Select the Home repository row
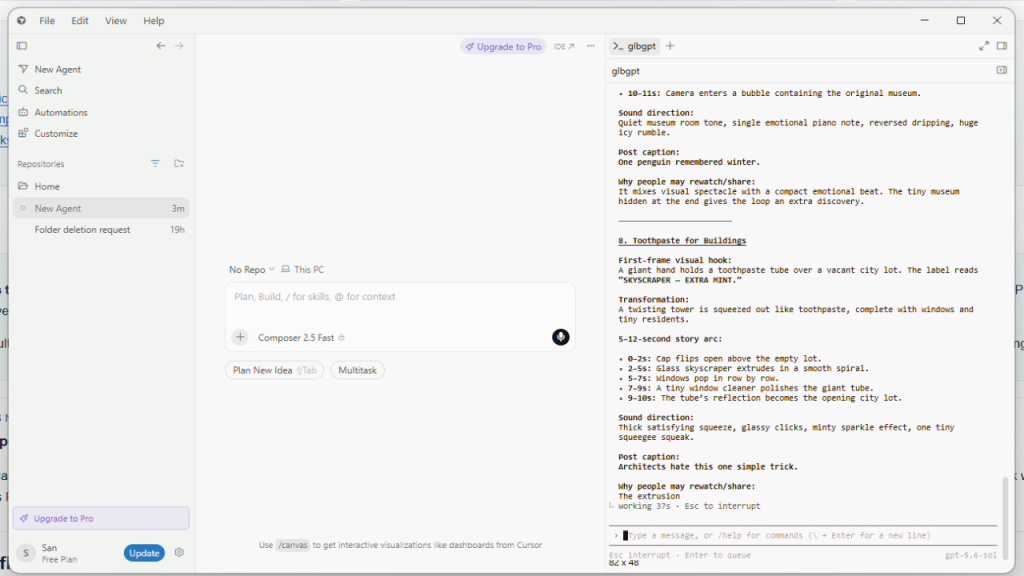 (x=101, y=186)
